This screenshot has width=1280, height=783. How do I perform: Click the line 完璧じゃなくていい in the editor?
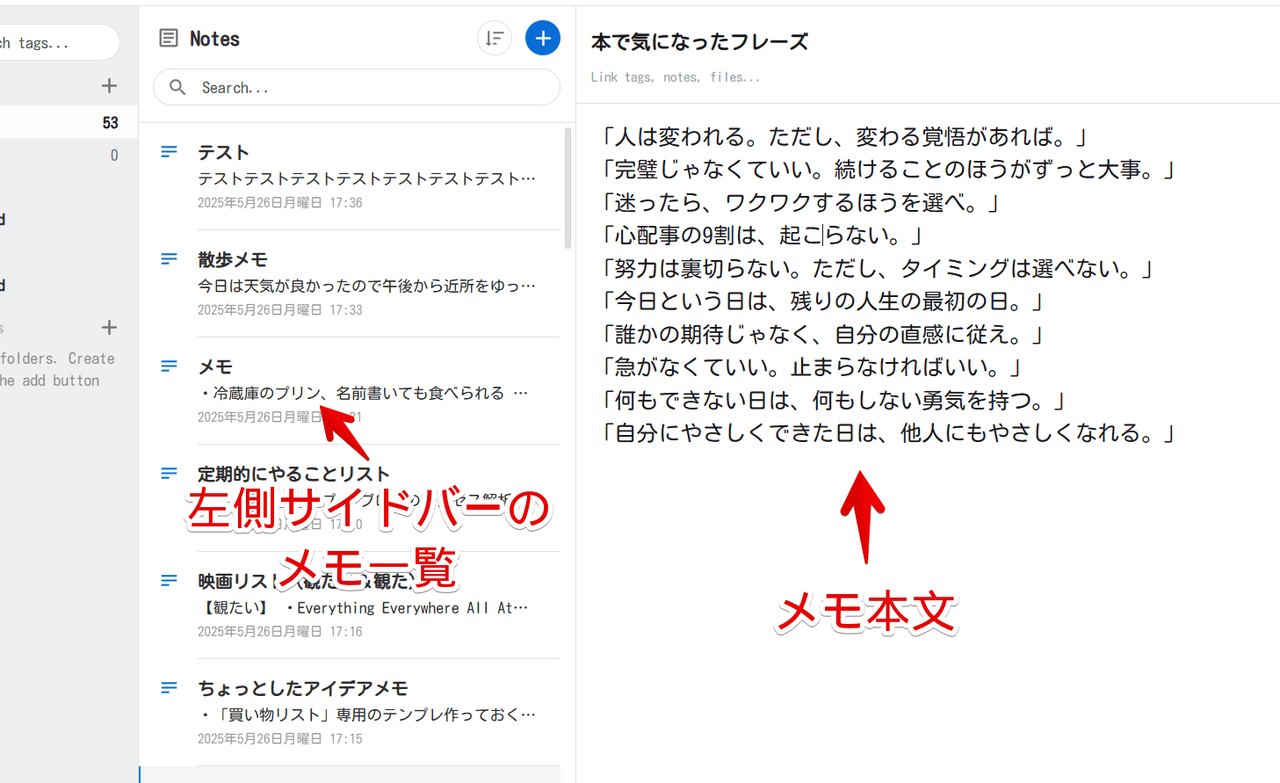889,169
